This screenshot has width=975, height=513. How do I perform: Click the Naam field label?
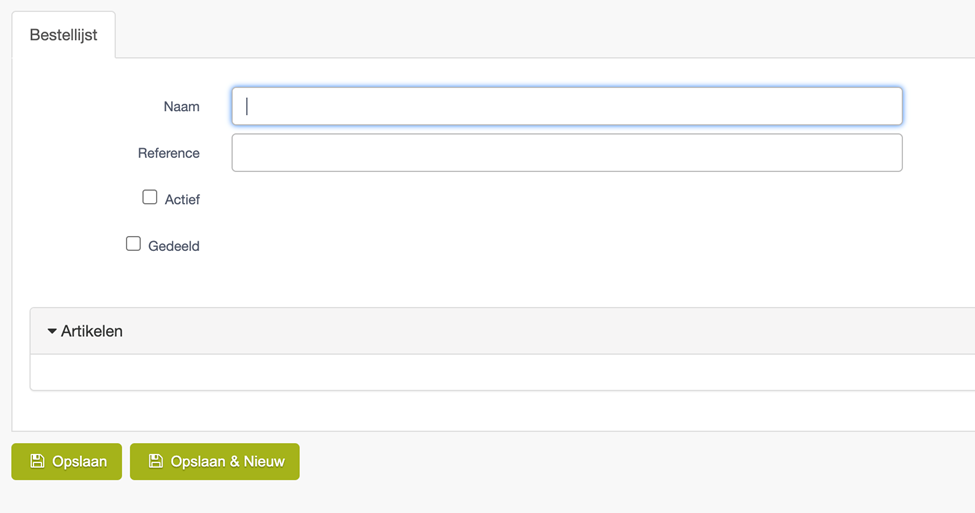click(x=182, y=107)
